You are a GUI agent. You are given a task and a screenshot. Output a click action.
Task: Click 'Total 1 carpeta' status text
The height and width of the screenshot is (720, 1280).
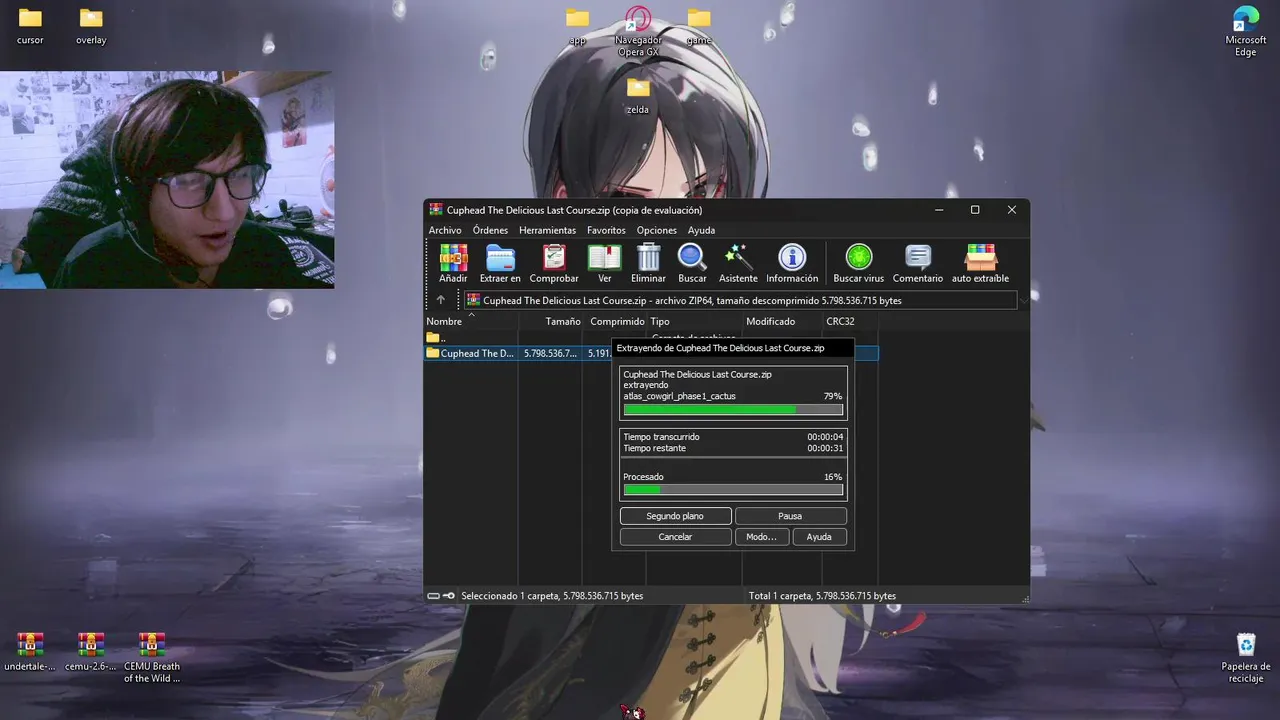tap(822, 596)
